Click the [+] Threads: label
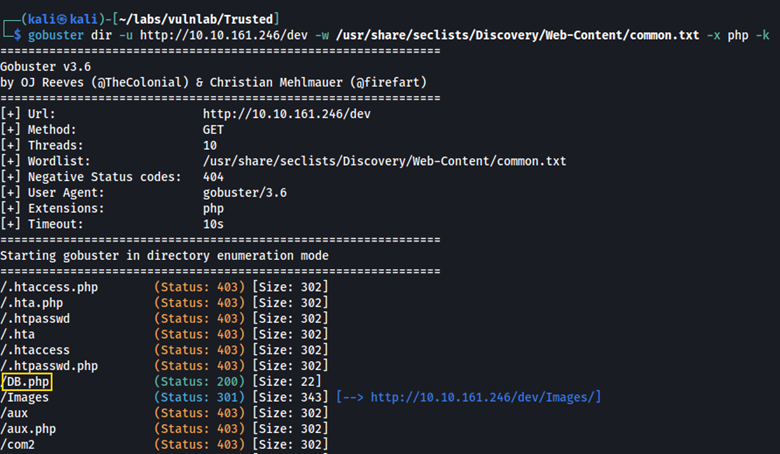Image resolution: width=780 pixels, height=454 pixels. pos(42,146)
